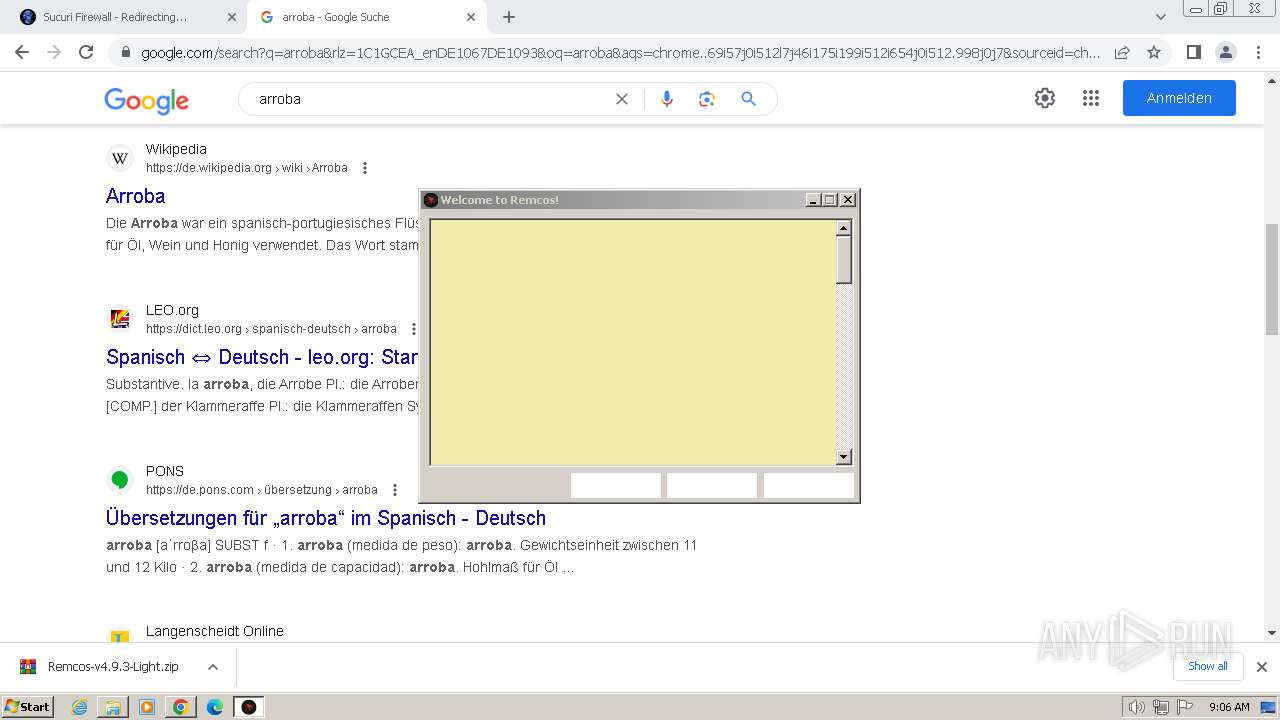Screen dimensions: 1280x720
Task: Open a new browser tab
Action: click(509, 17)
